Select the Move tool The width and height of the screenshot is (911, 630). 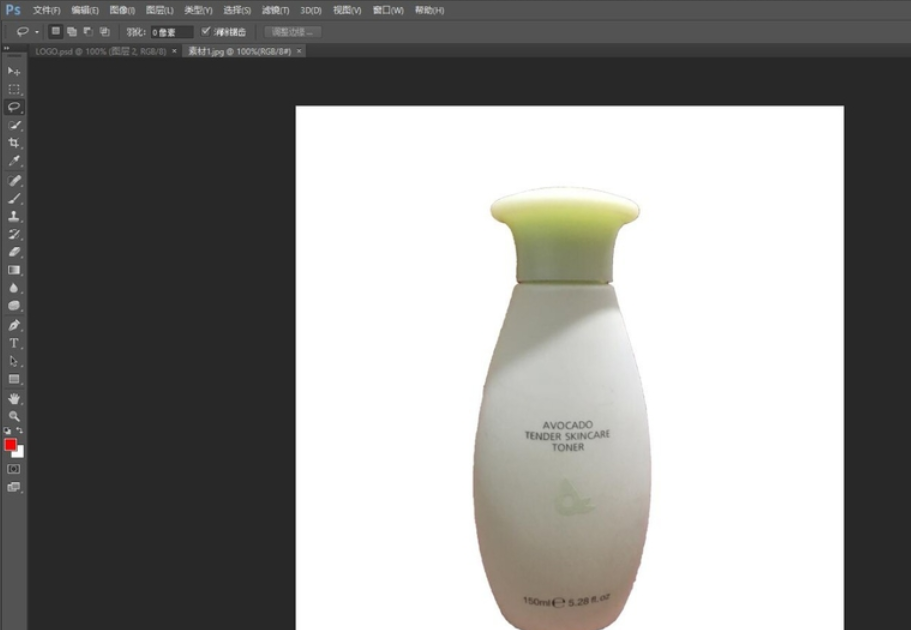tap(14, 71)
